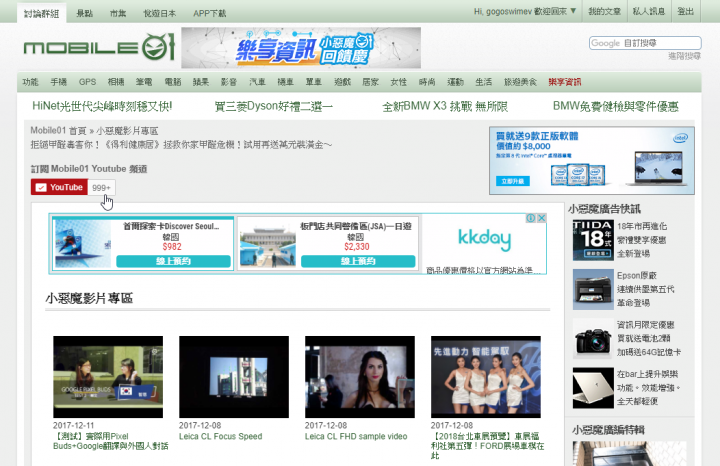Image resolution: width=720 pixels, height=466 pixels.
Task: Open Epson原廠 printer ad thumbnail
Action: point(593,289)
